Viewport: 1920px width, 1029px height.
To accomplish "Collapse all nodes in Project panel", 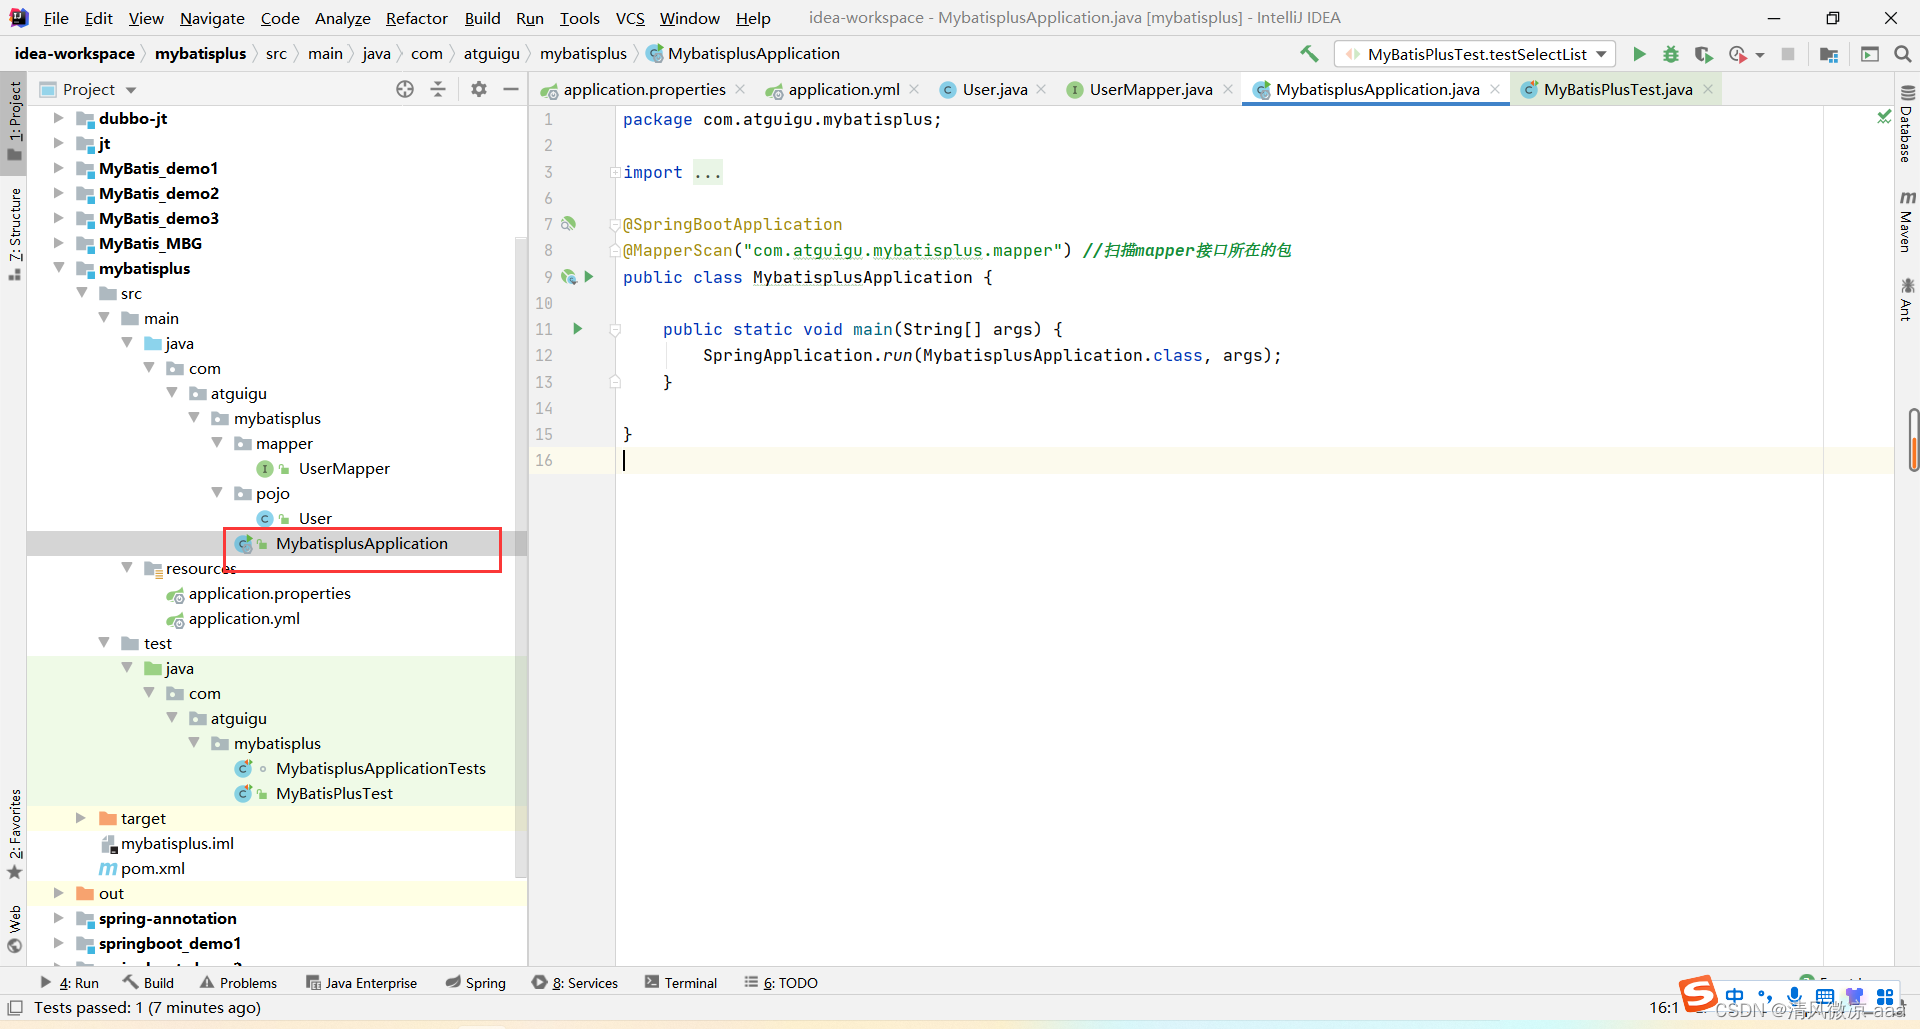I will [438, 89].
